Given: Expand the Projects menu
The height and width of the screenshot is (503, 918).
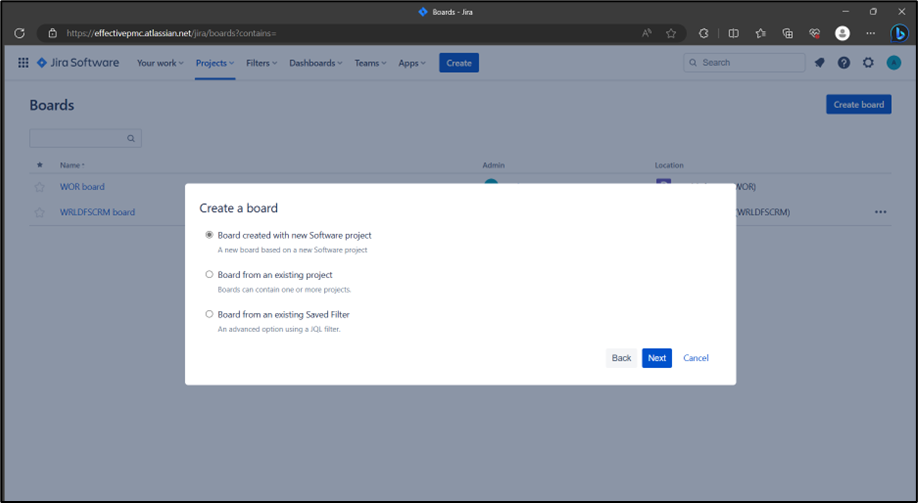Looking at the screenshot, I should click(215, 63).
